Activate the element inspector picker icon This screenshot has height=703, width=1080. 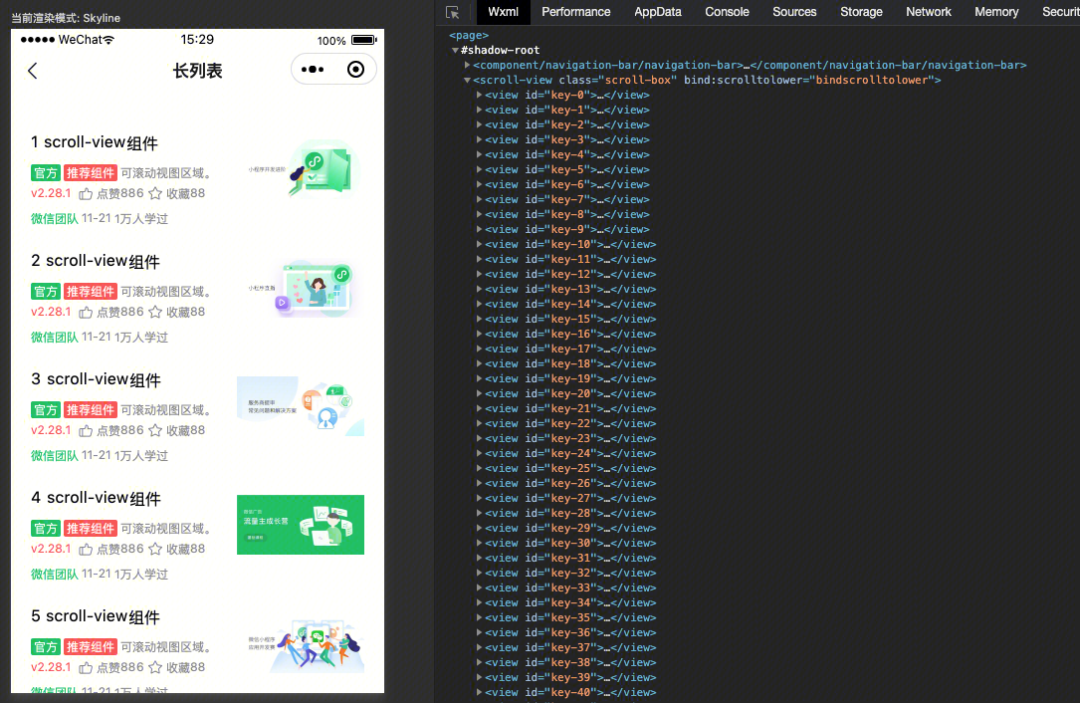453,12
